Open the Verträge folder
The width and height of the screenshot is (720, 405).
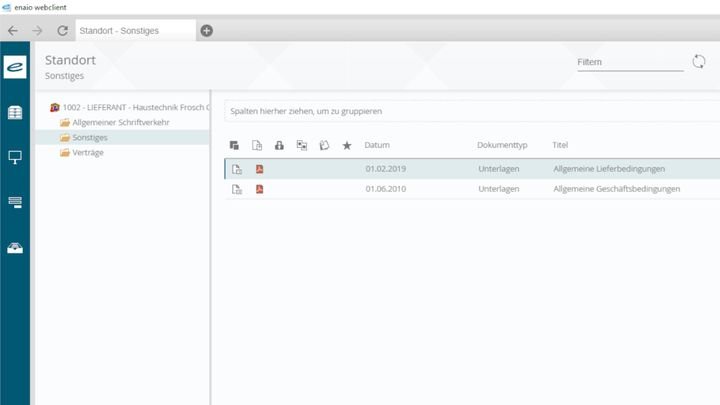pos(87,152)
